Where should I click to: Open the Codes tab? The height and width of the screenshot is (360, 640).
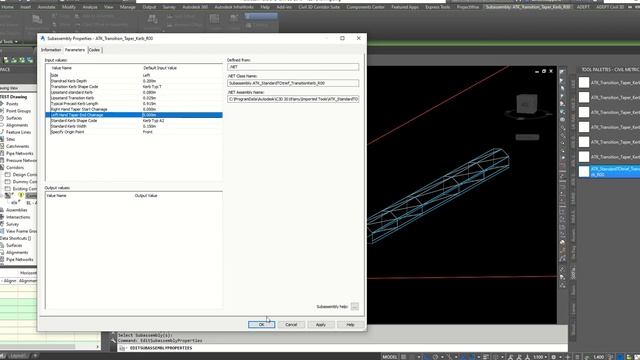coord(94,50)
